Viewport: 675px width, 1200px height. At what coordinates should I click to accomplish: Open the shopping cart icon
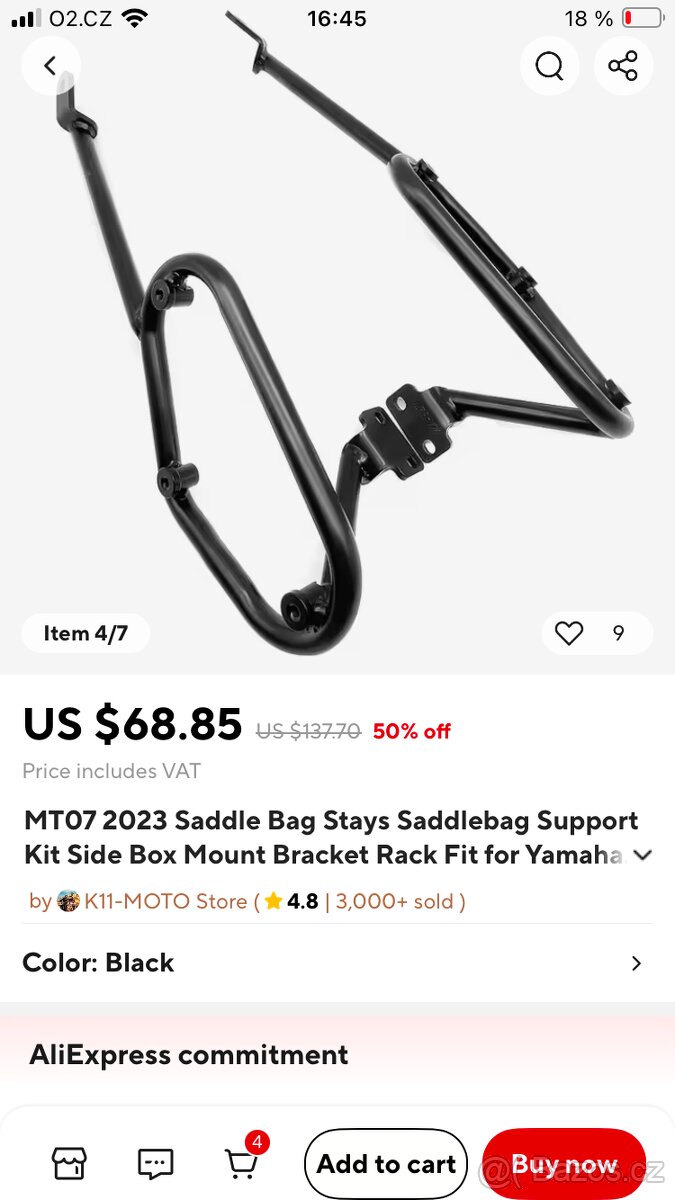tap(240, 1164)
